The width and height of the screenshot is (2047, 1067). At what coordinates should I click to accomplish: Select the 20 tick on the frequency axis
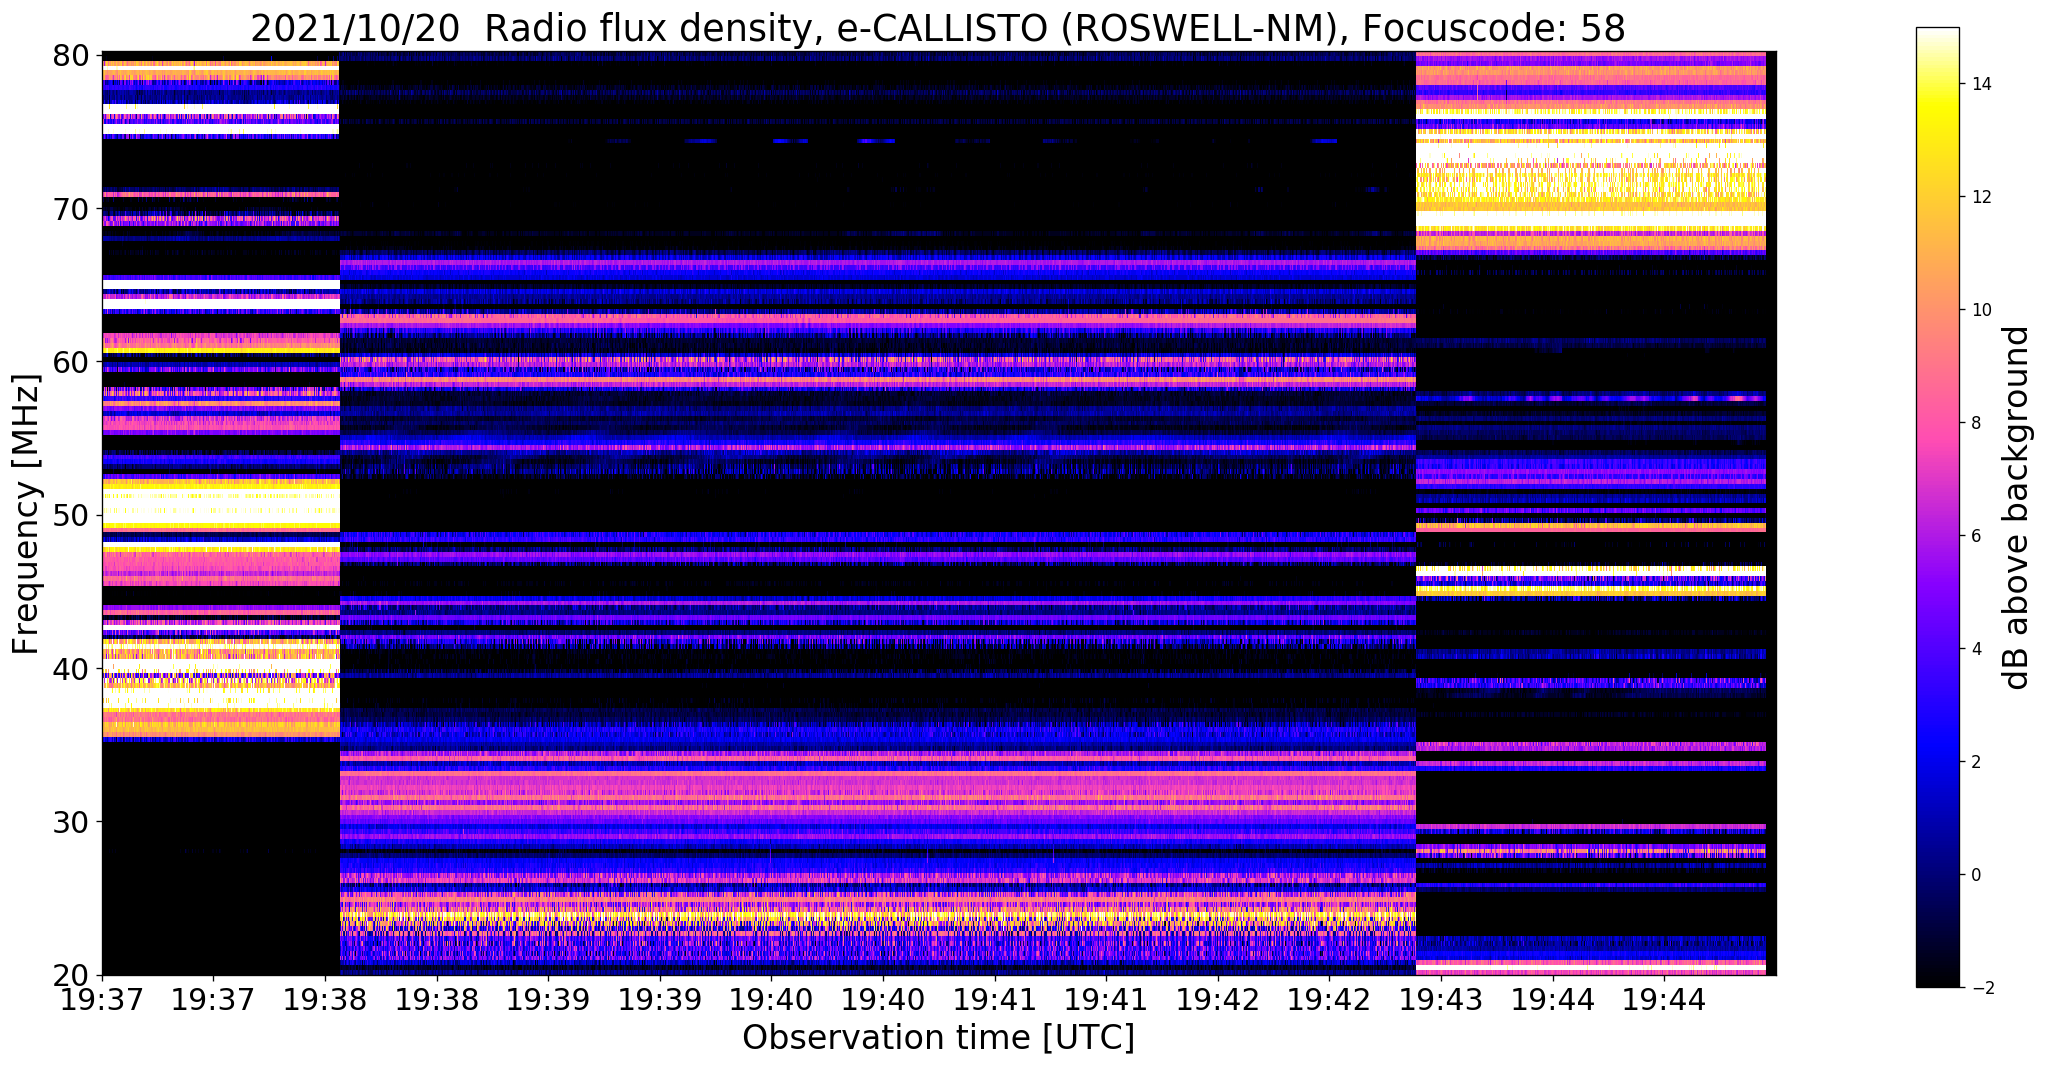[70, 975]
